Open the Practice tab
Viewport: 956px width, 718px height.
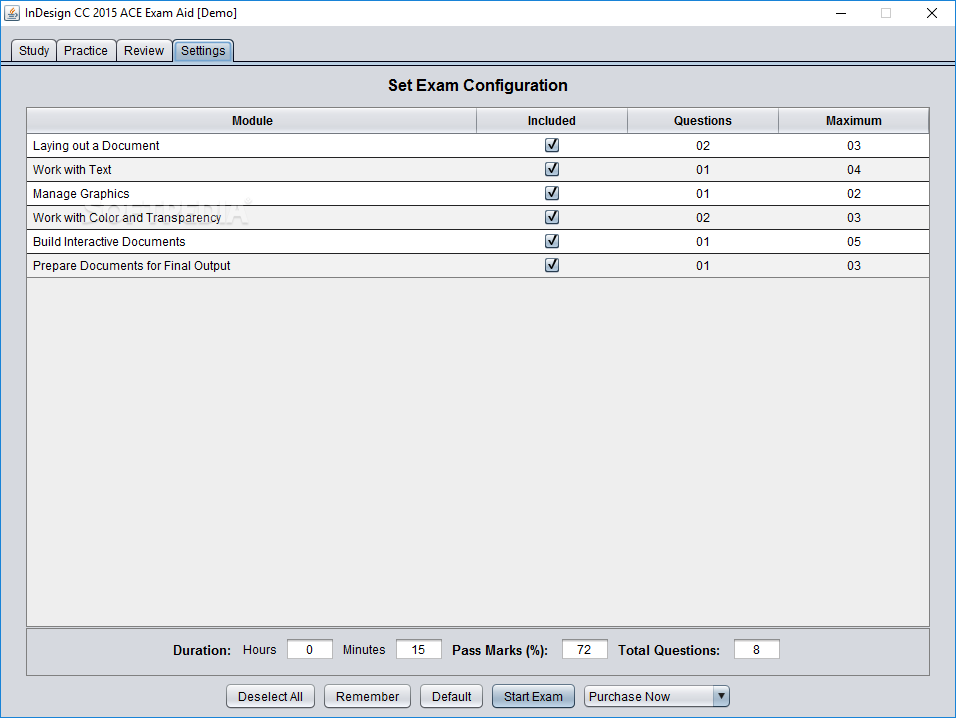(85, 51)
